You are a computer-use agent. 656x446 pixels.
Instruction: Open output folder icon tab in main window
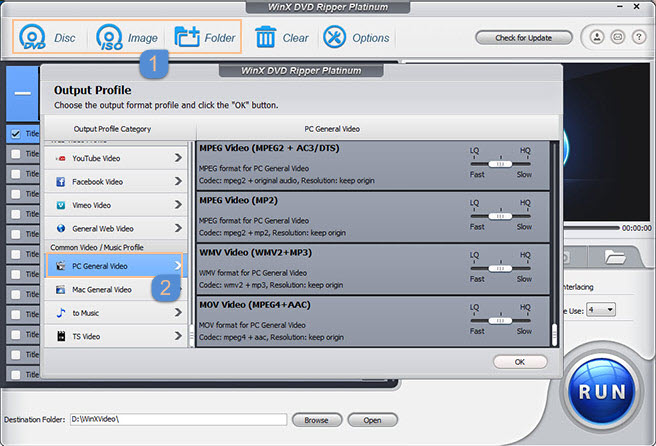click(x=615, y=256)
